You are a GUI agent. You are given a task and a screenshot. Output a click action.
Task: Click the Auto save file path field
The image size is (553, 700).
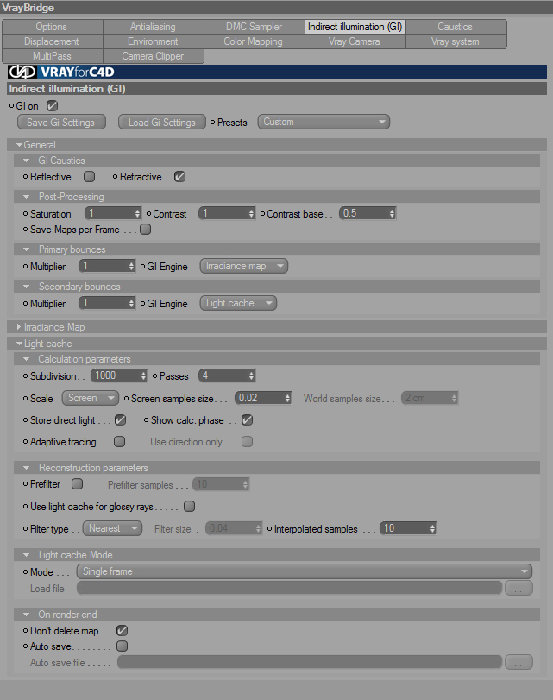point(310,662)
